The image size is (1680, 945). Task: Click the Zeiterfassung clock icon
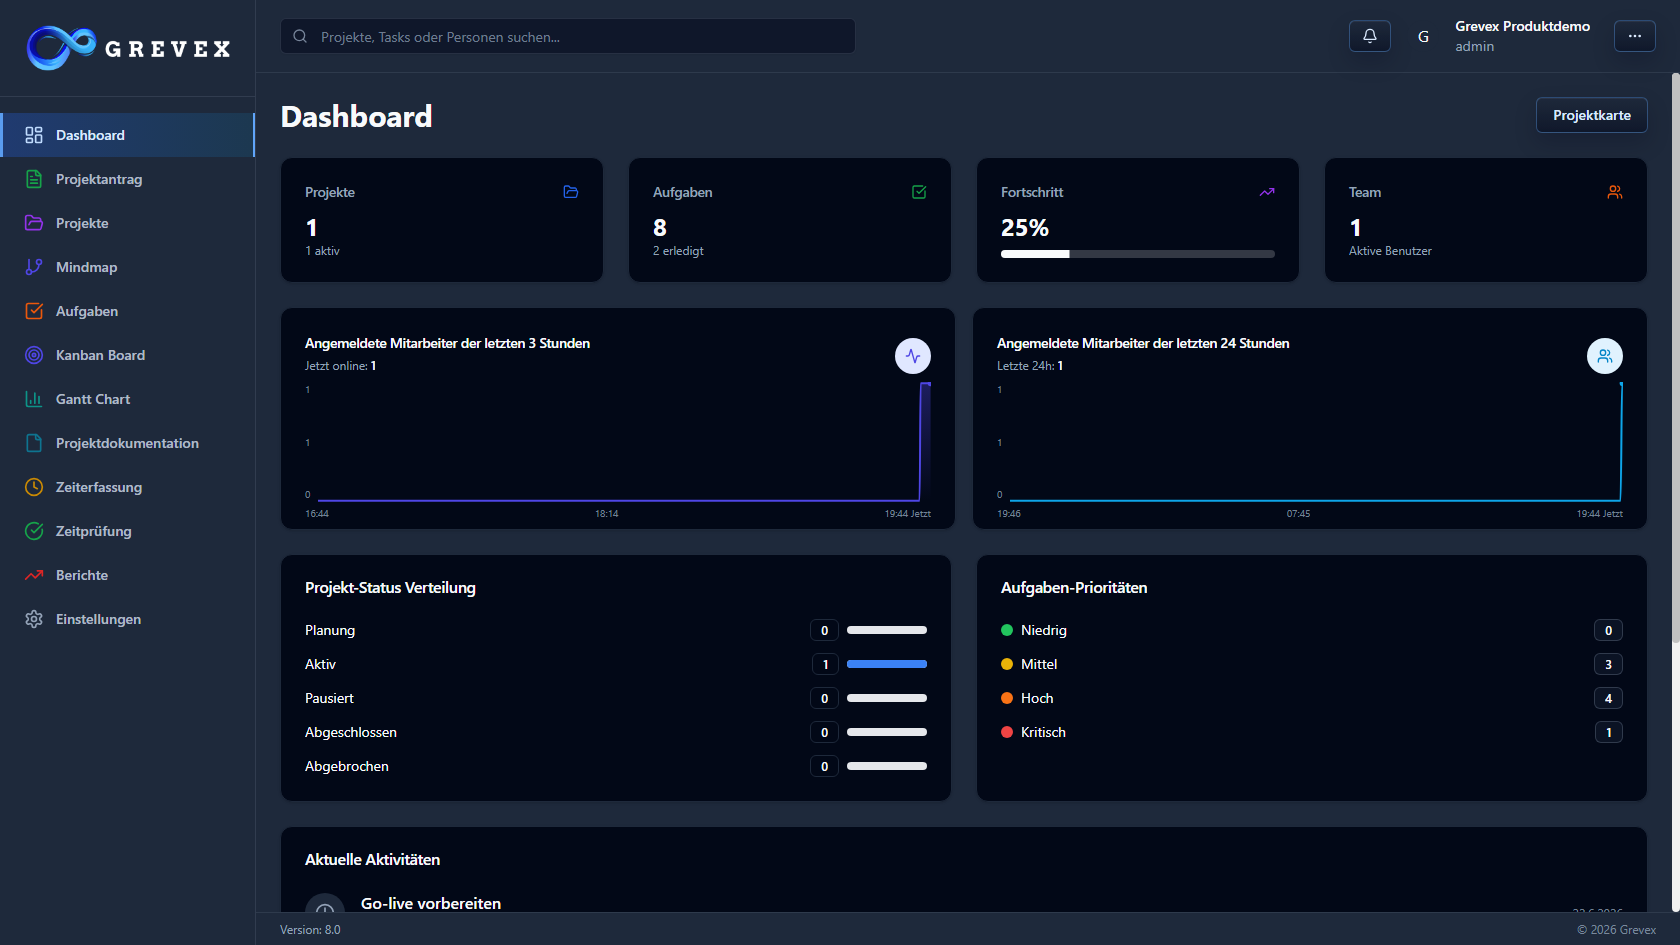34,487
